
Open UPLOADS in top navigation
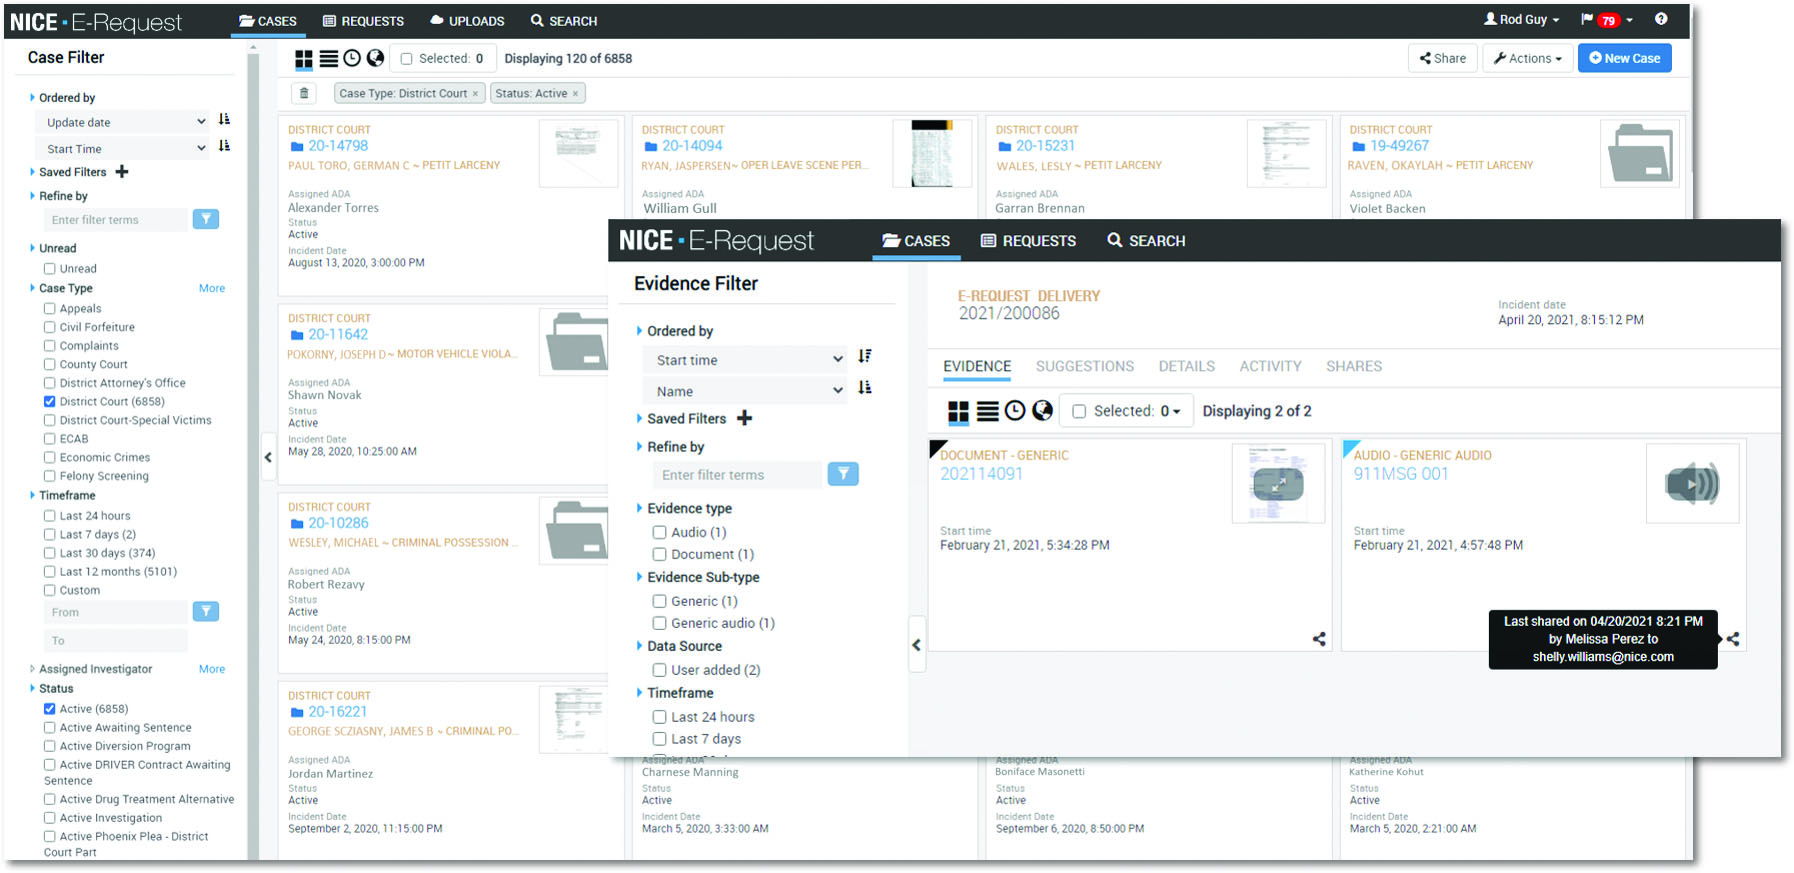coord(467,21)
